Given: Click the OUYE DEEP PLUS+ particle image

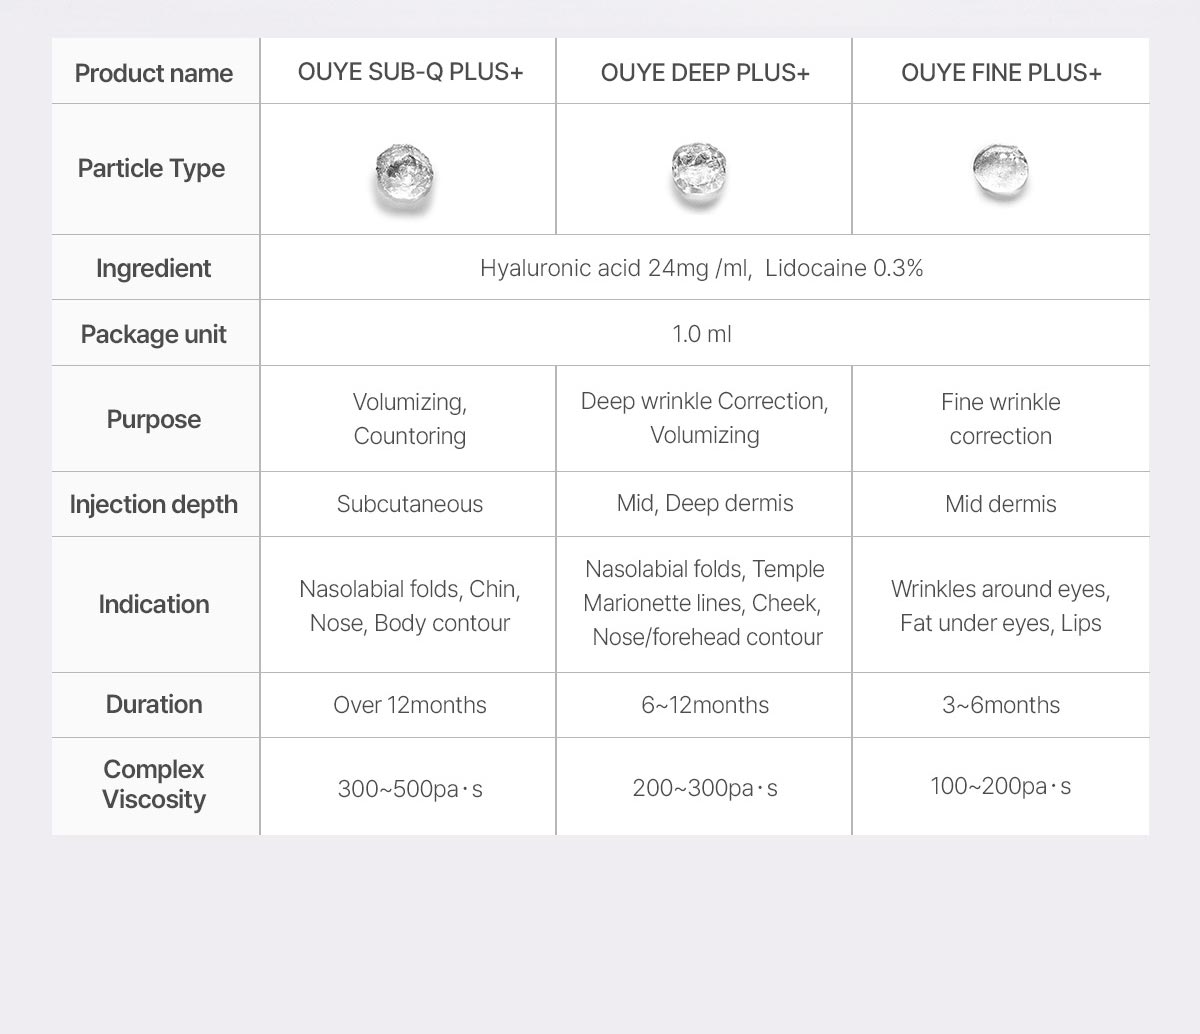Looking at the screenshot, I should pos(699,174).
